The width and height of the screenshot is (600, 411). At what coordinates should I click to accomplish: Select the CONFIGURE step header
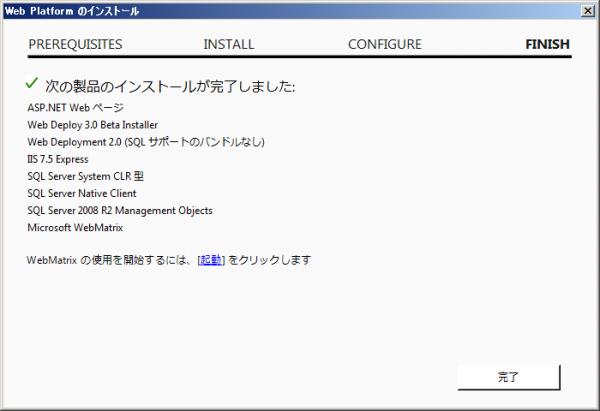(384, 44)
